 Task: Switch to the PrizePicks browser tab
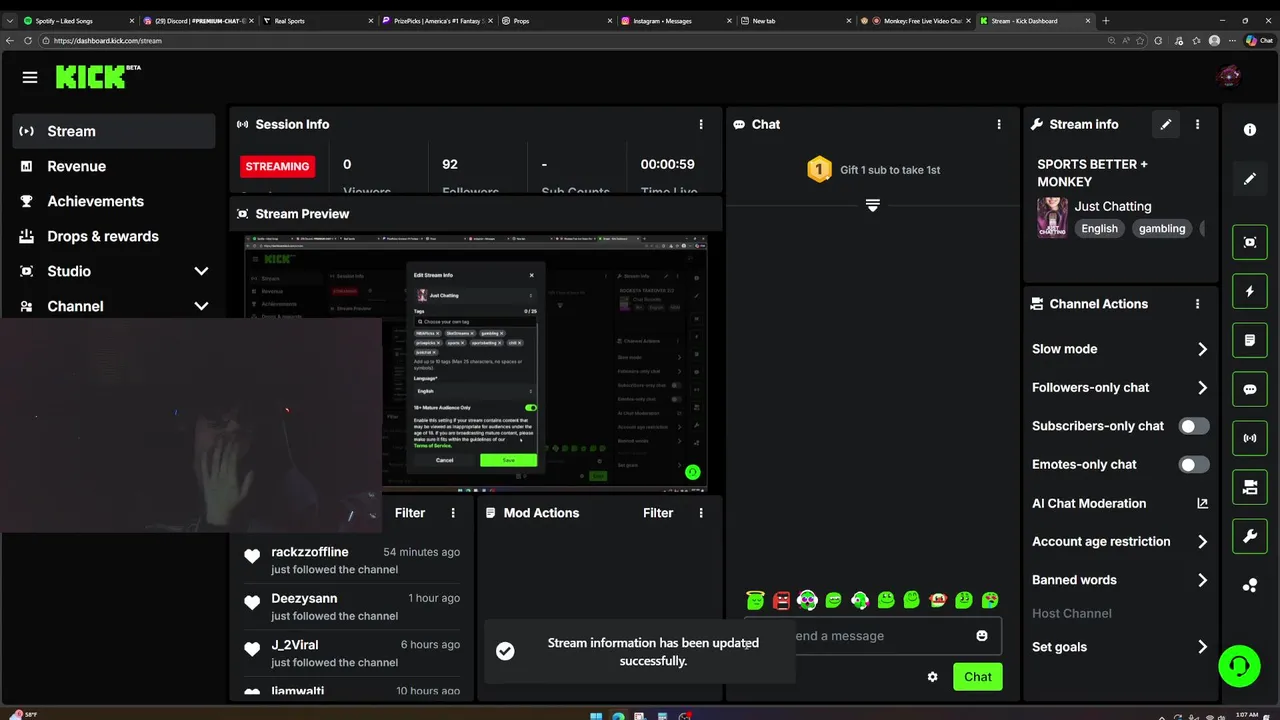point(438,20)
